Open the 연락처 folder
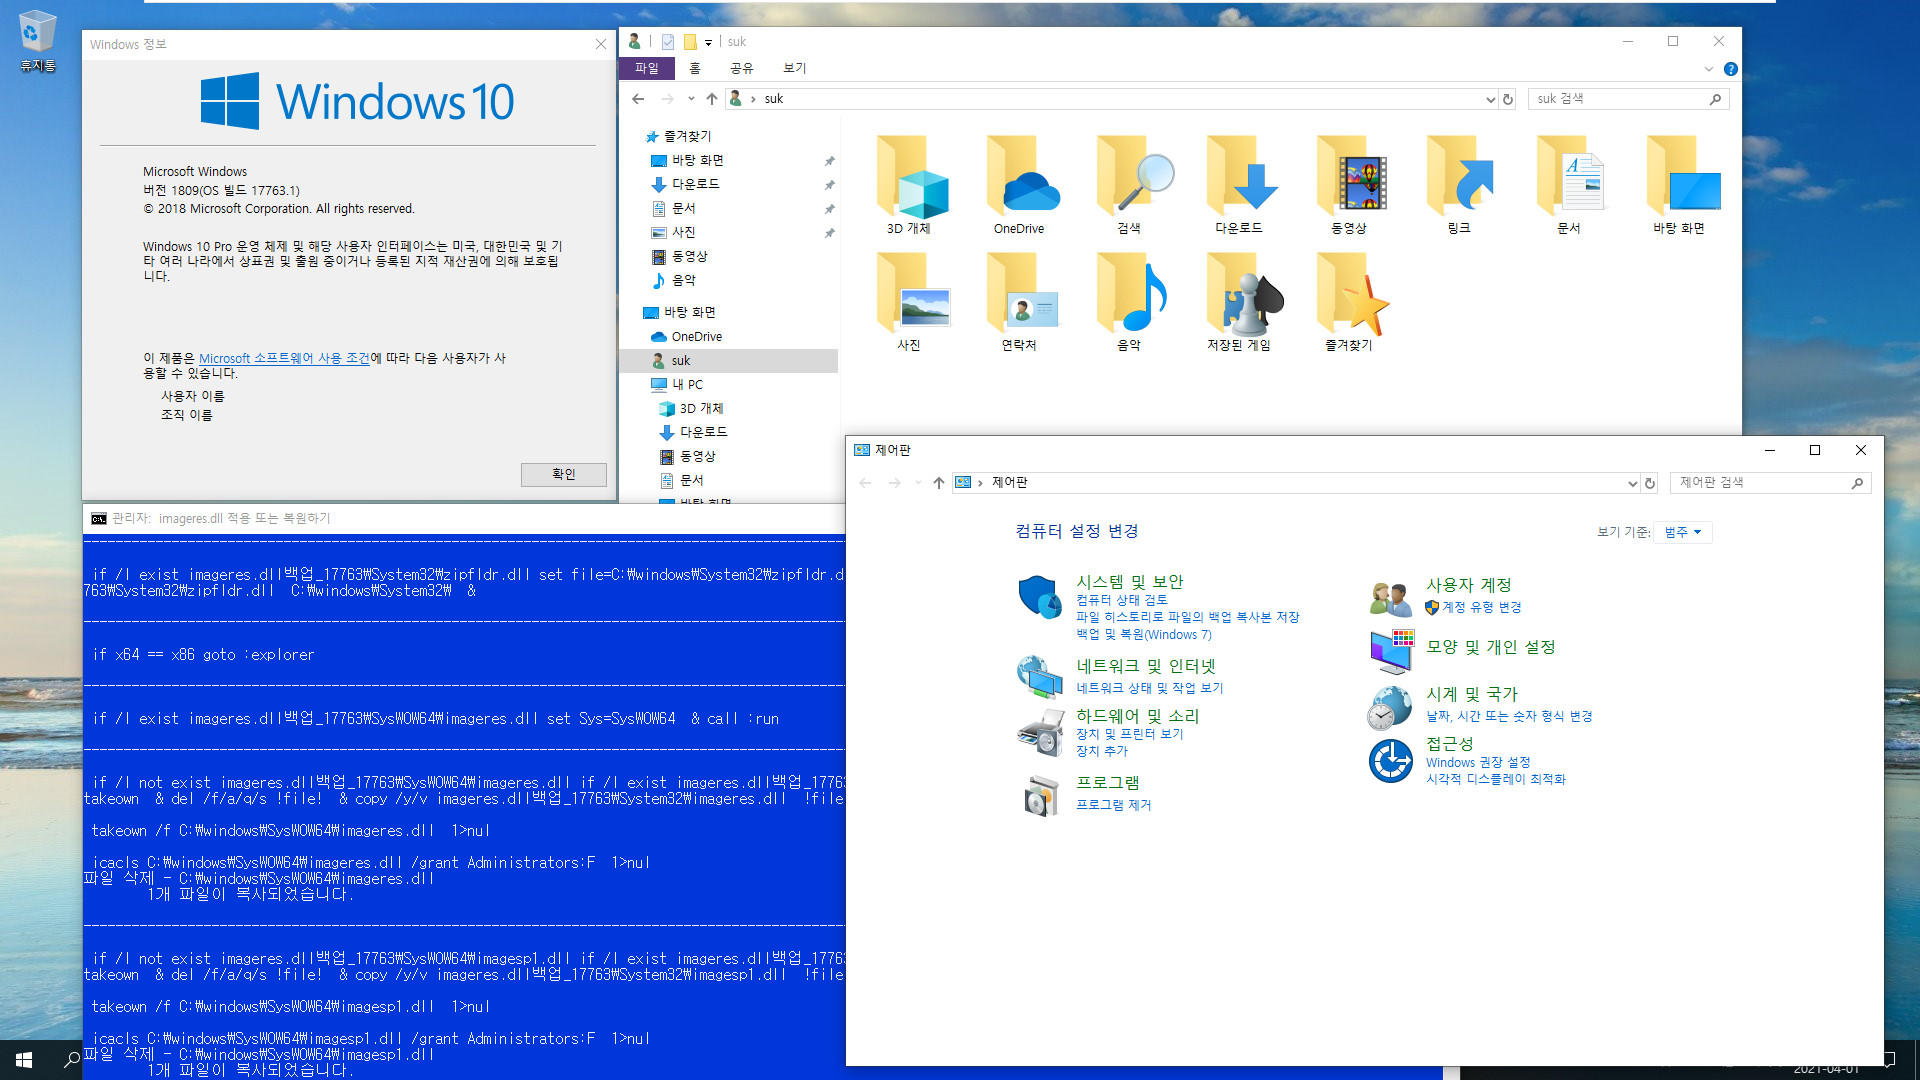The image size is (1920, 1080). click(1019, 301)
